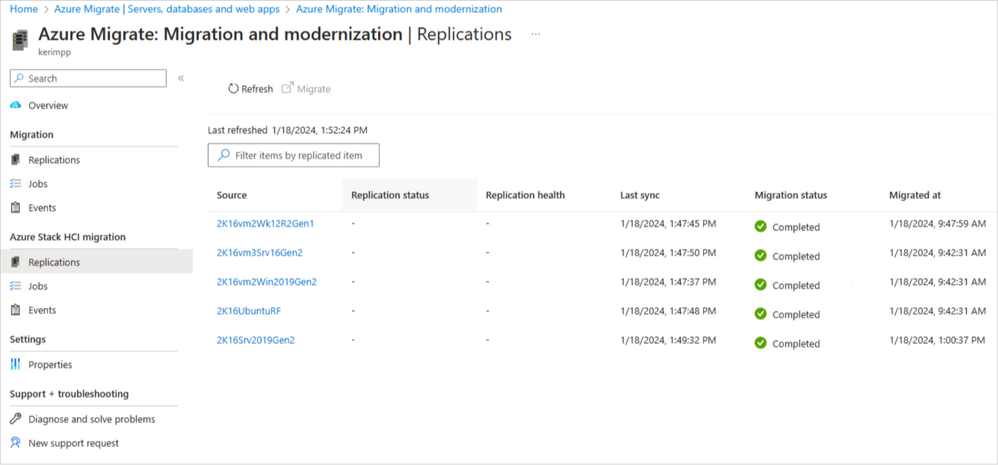Screen dimensions: 998x465
Task: Click the New support request person icon
Action: [16, 443]
